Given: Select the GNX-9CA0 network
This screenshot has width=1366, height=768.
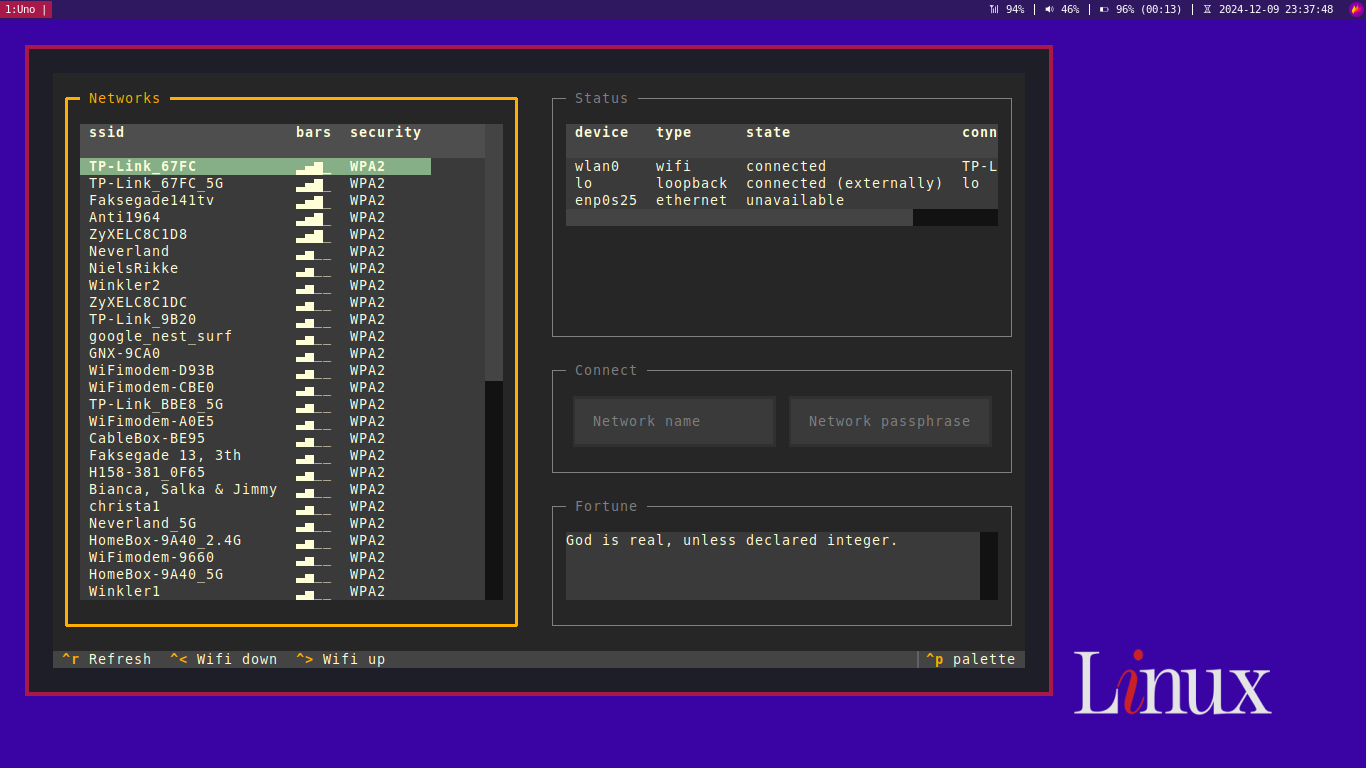Looking at the screenshot, I should [x=255, y=353].
